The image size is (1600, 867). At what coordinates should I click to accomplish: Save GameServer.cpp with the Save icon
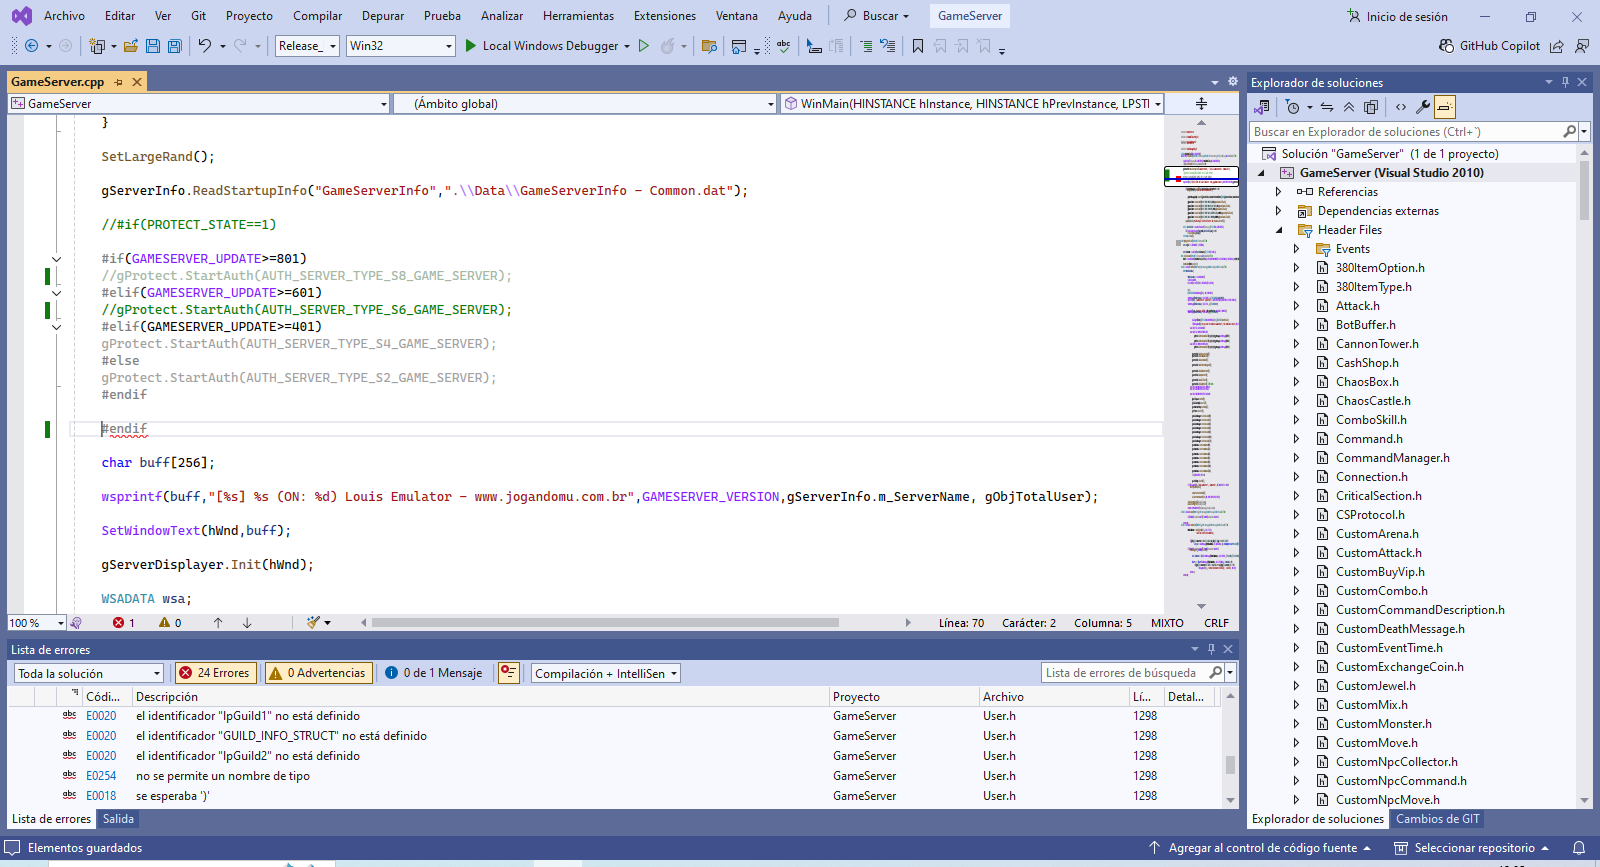click(x=153, y=46)
